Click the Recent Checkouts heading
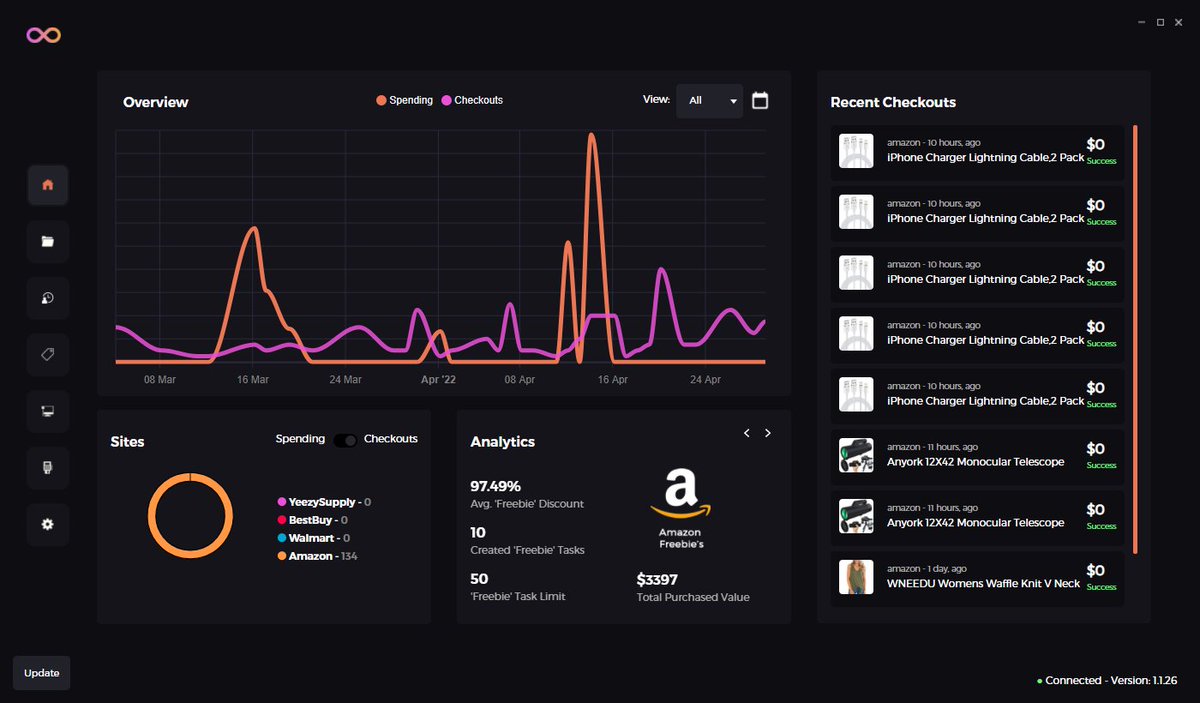The height and width of the screenshot is (703, 1200). (893, 102)
